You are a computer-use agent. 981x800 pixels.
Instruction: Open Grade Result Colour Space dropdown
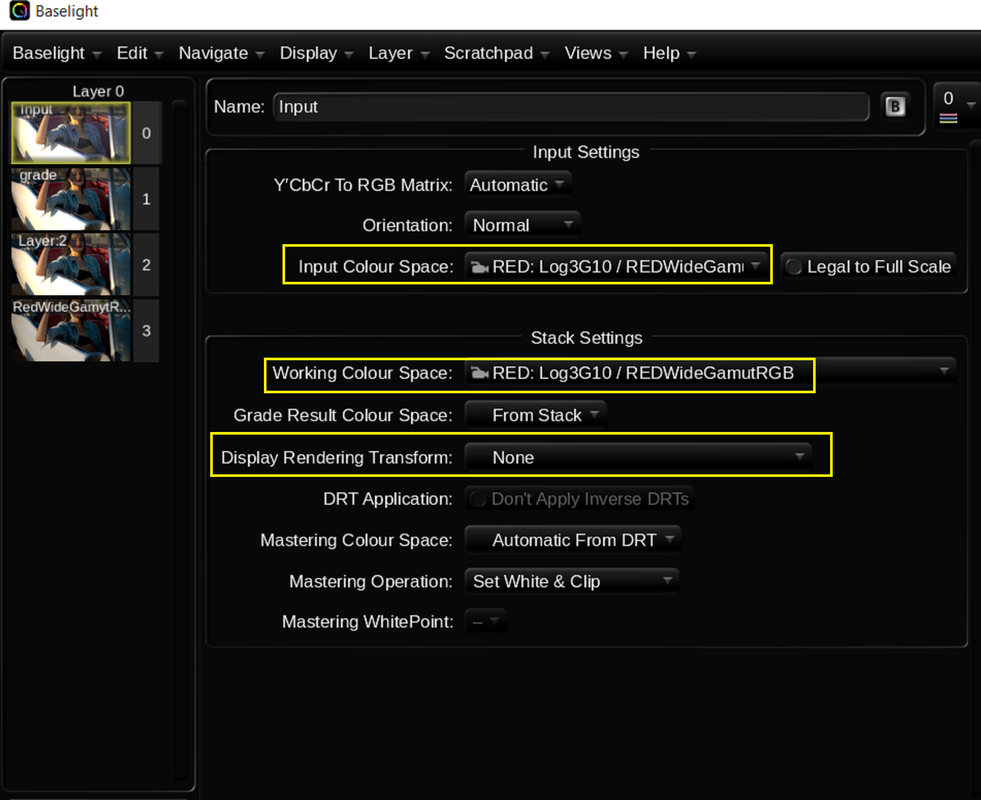click(x=536, y=415)
